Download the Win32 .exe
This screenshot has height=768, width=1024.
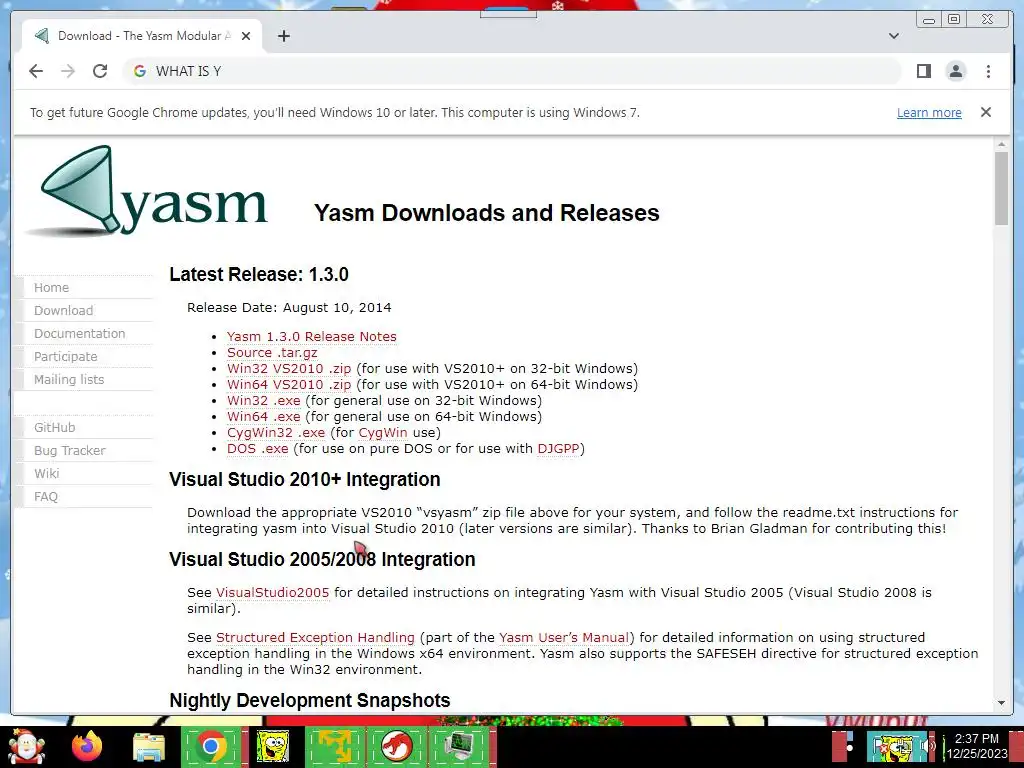[264, 400]
